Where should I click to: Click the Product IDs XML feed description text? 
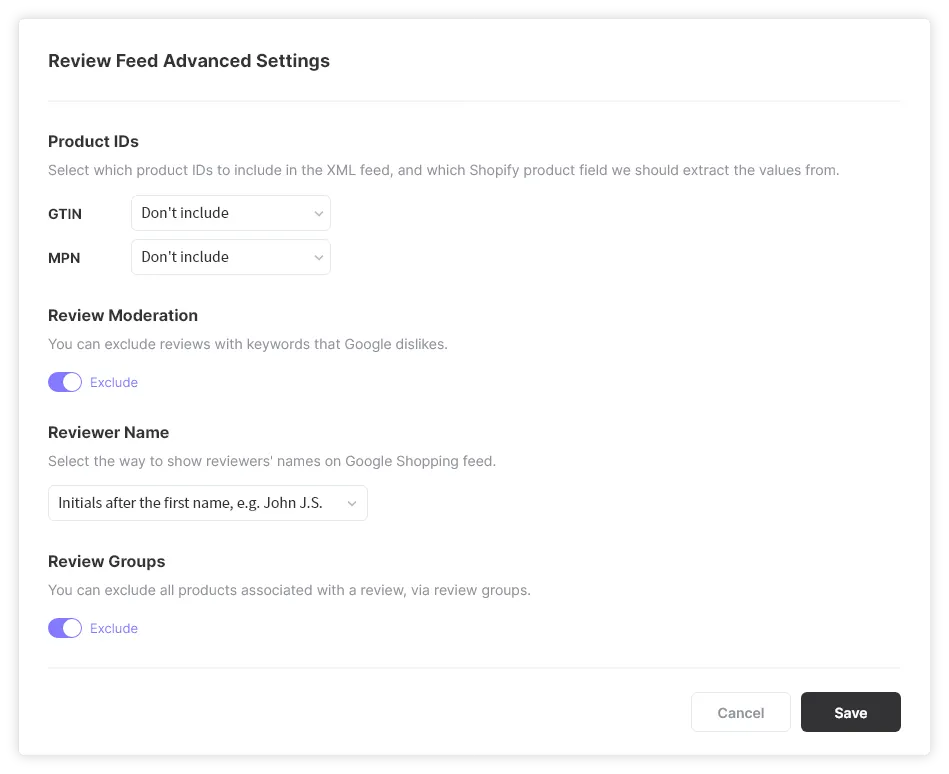tap(443, 170)
